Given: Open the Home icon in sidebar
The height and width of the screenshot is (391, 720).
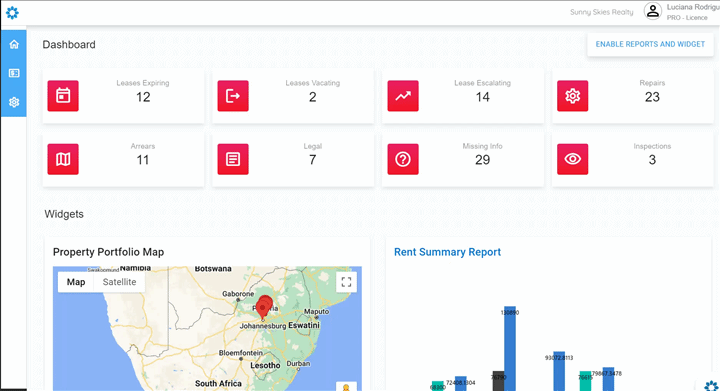Looking at the screenshot, I should tap(14, 44).
